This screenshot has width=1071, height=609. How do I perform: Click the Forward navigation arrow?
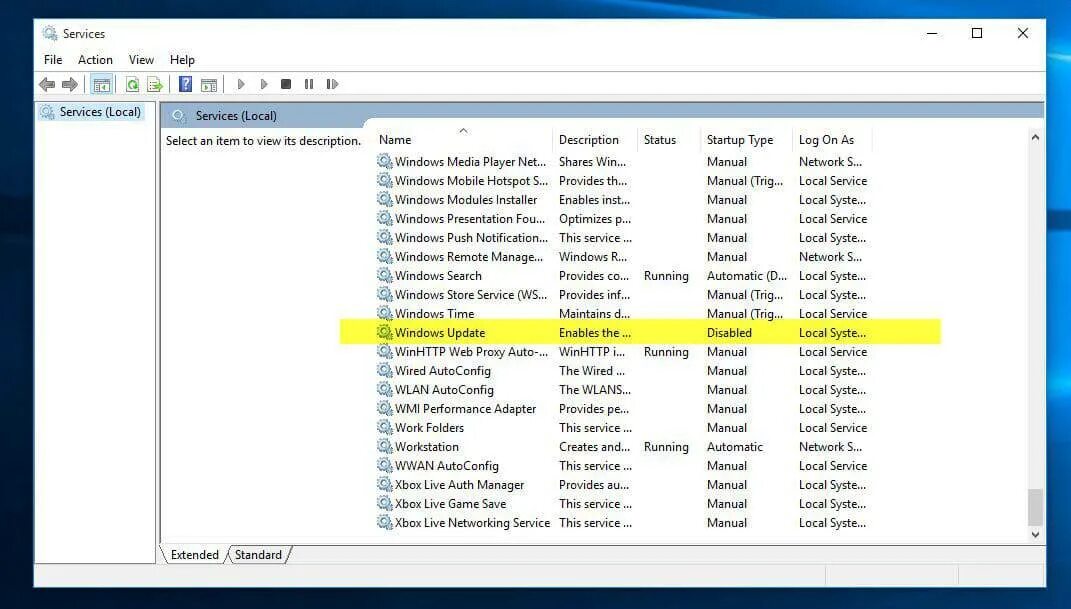68,84
